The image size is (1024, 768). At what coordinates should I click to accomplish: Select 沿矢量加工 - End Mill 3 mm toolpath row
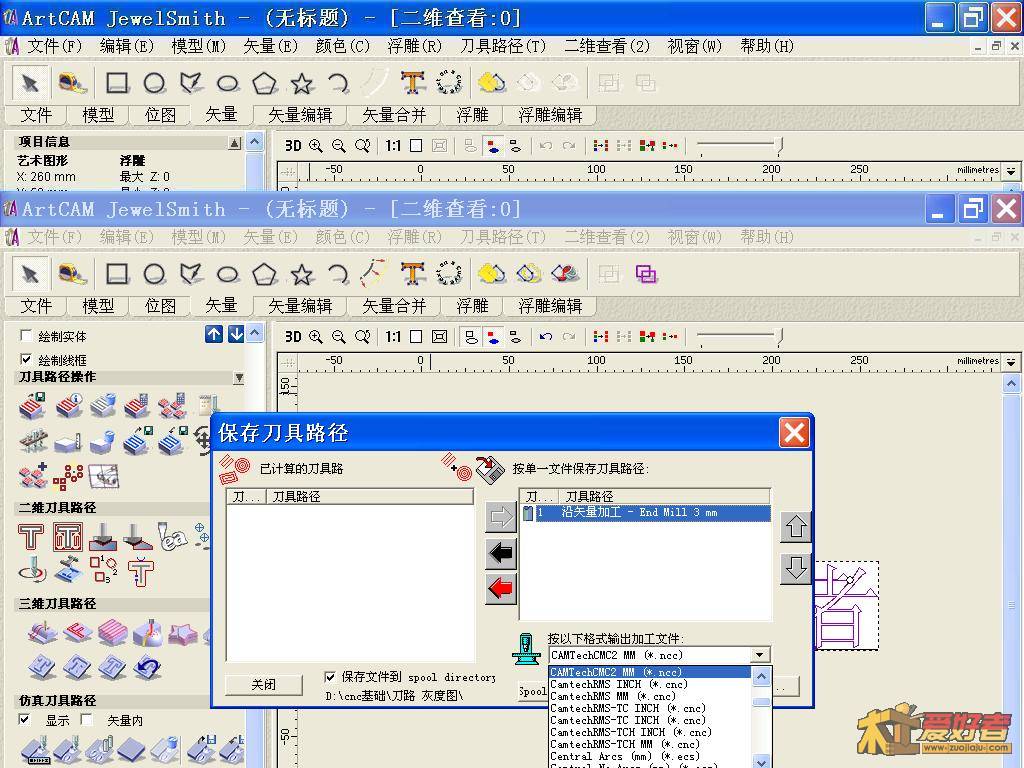(645, 513)
